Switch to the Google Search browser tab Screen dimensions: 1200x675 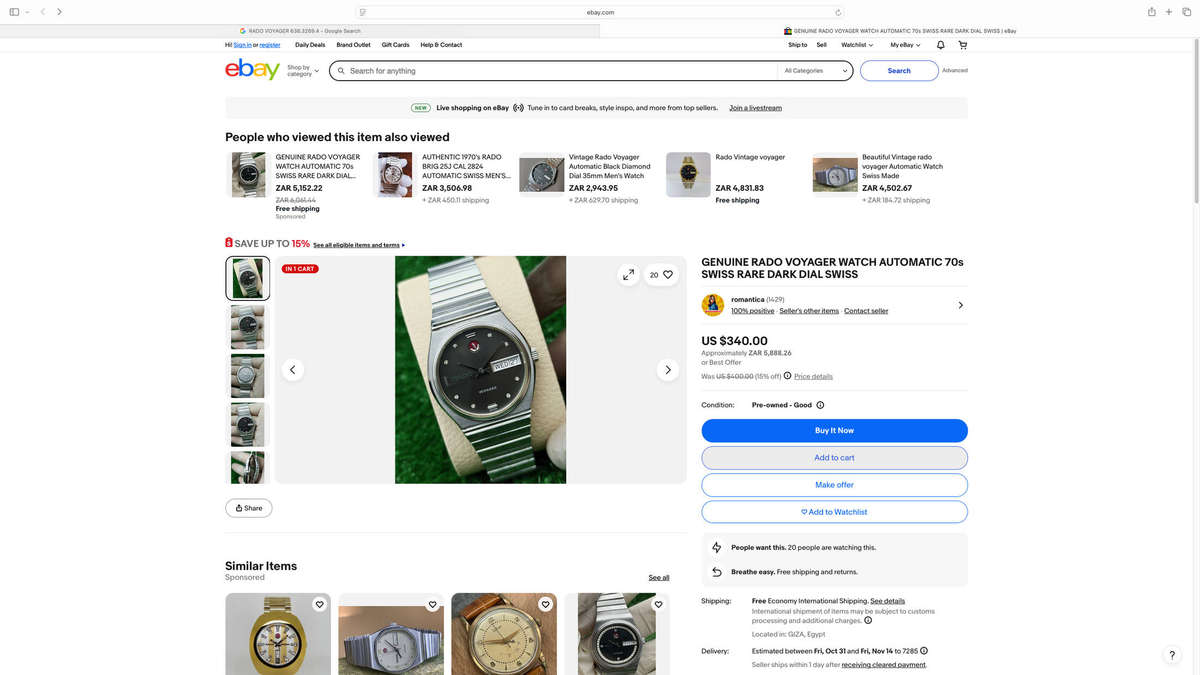click(300, 31)
